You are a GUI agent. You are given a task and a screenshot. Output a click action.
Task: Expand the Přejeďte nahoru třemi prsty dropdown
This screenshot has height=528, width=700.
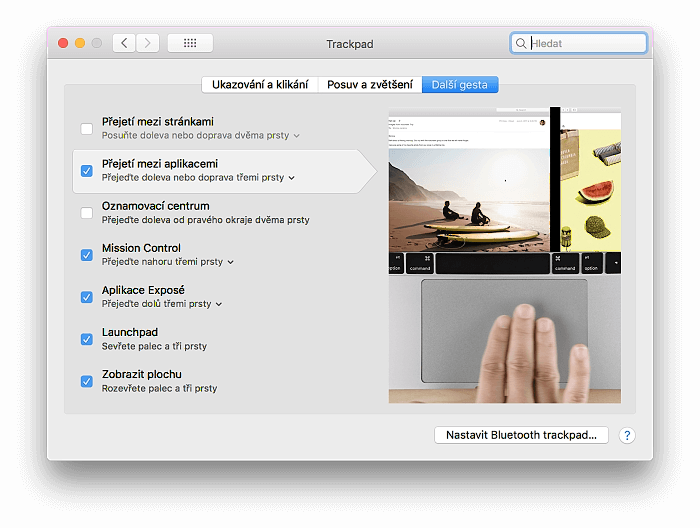coord(167,262)
